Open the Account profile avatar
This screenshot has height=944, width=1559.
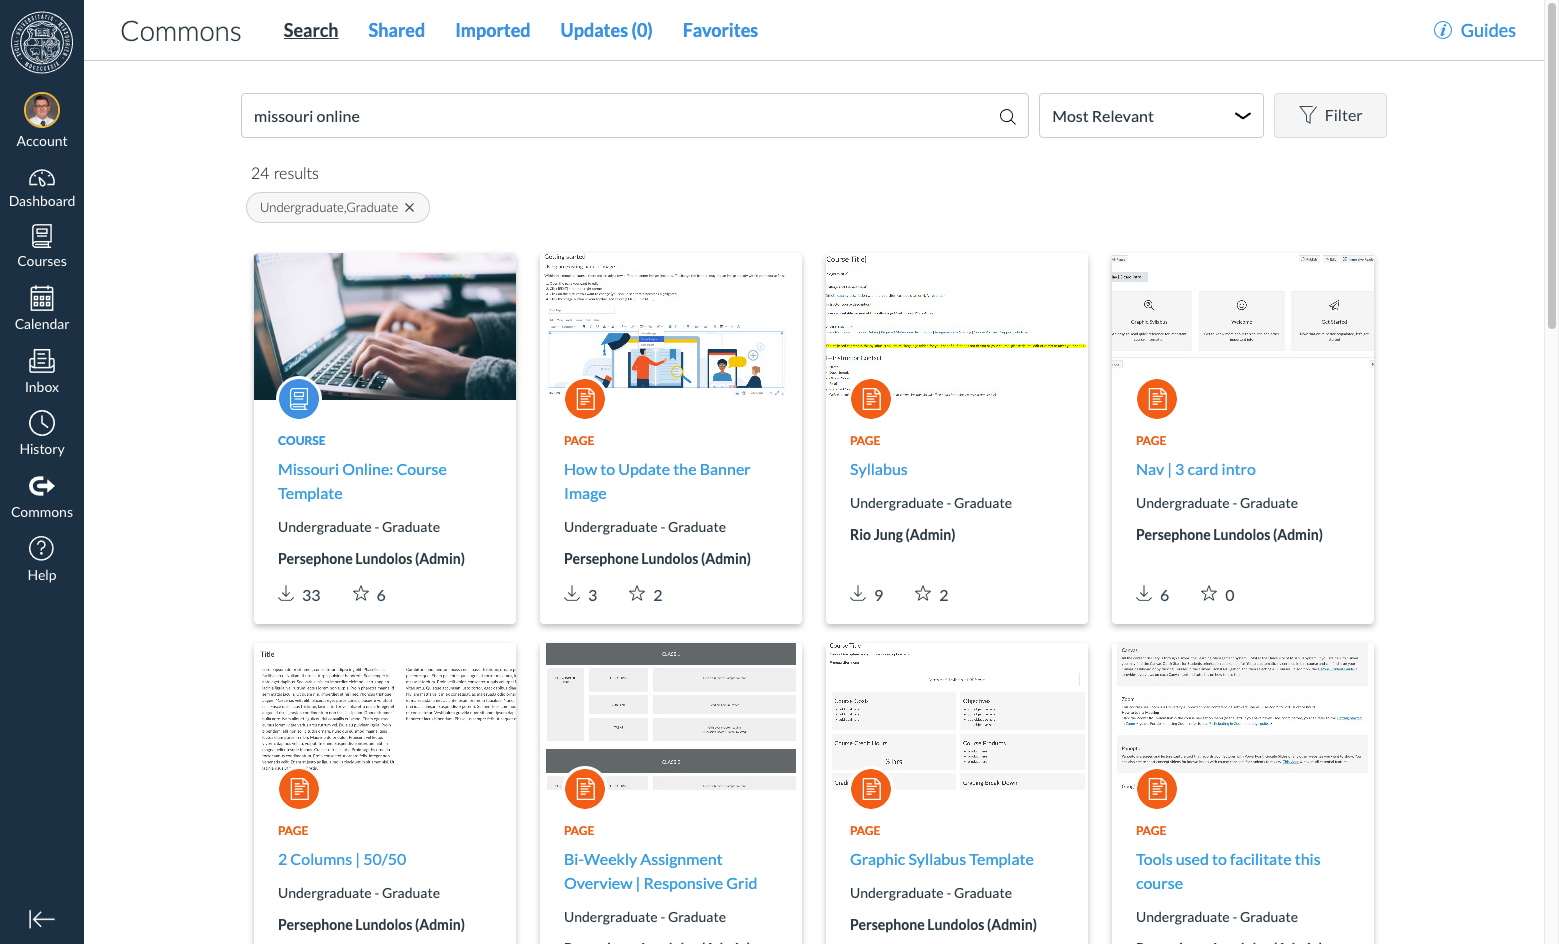point(42,111)
